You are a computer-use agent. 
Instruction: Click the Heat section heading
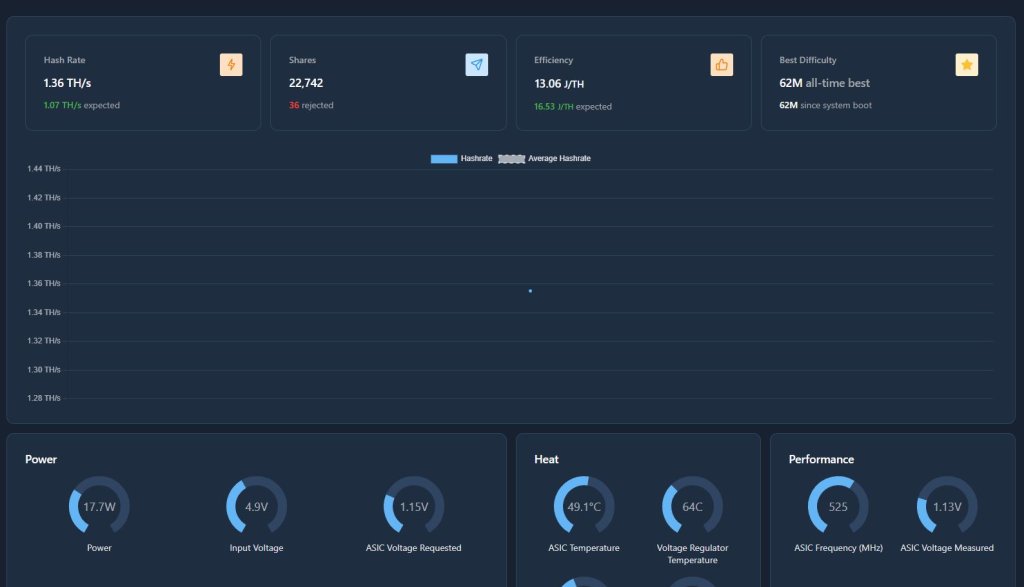[x=546, y=459]
